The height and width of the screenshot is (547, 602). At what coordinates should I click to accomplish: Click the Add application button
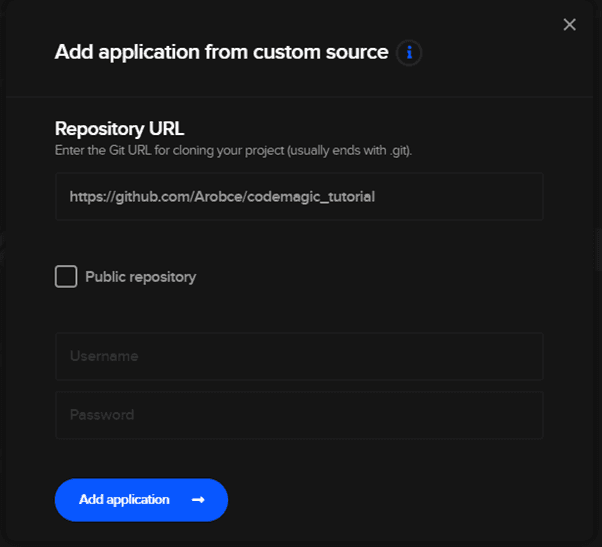click(x=141, y=500)
